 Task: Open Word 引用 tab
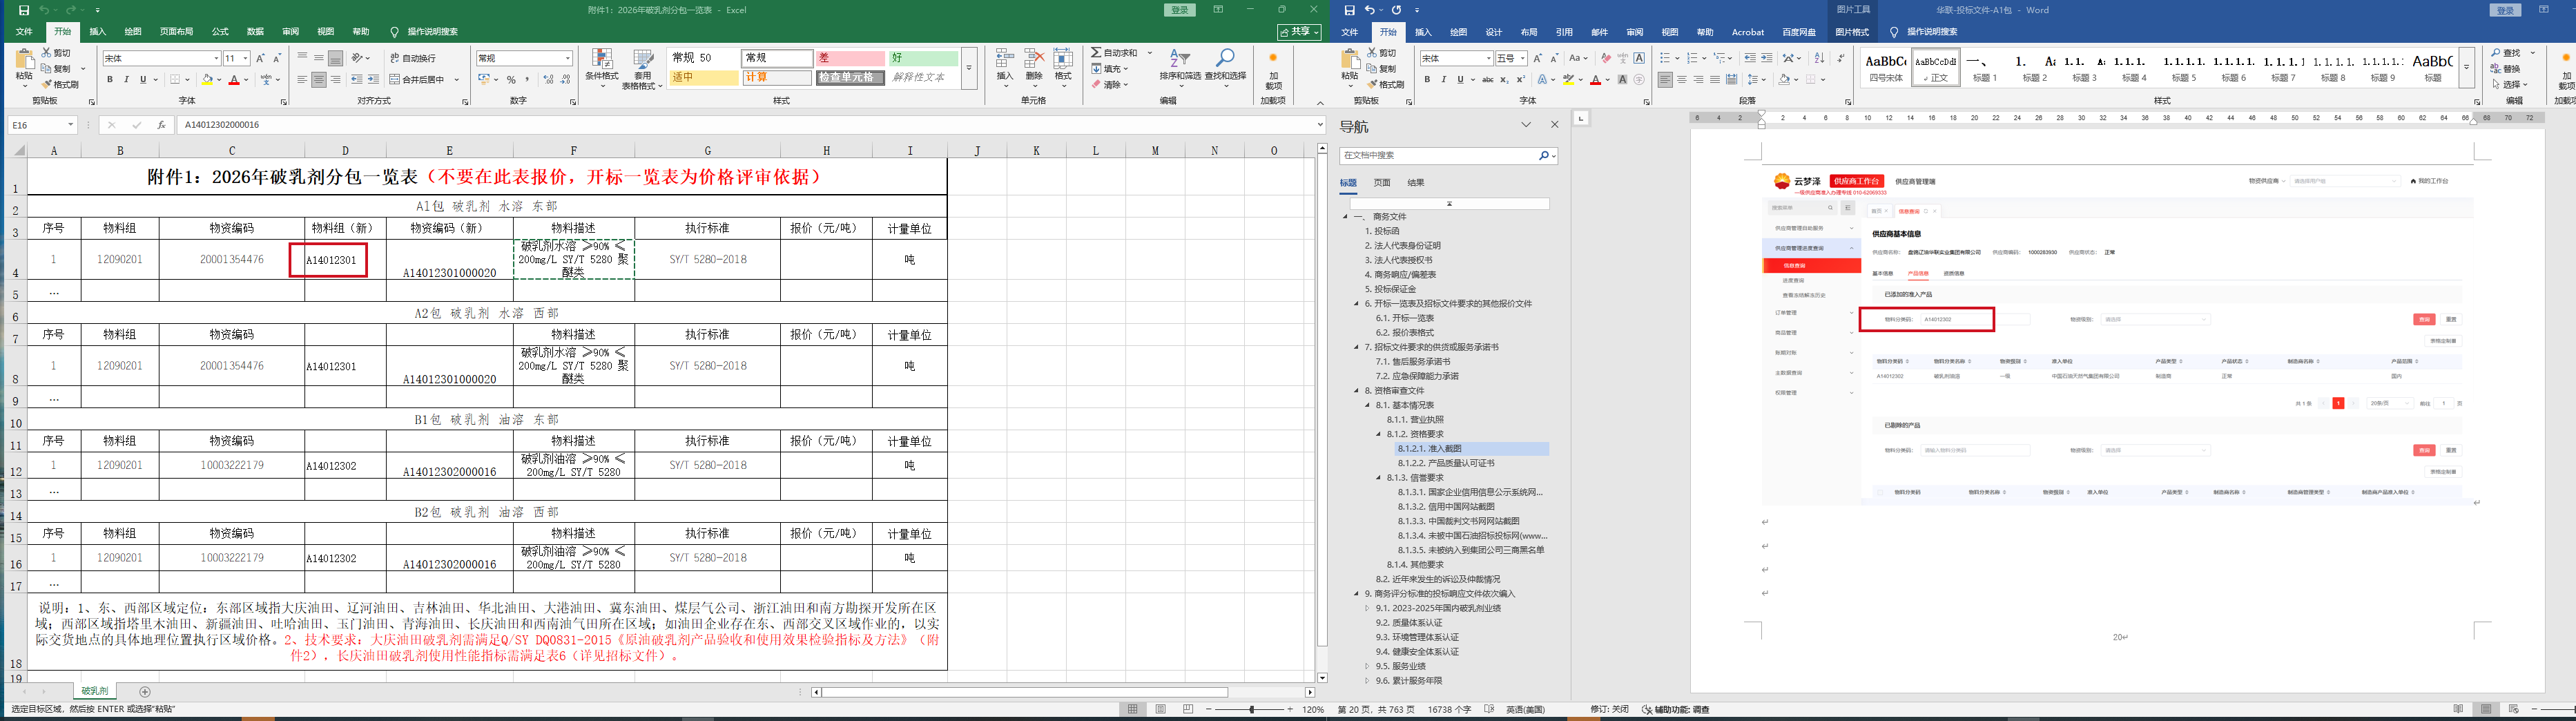(x=1564, y=32)
